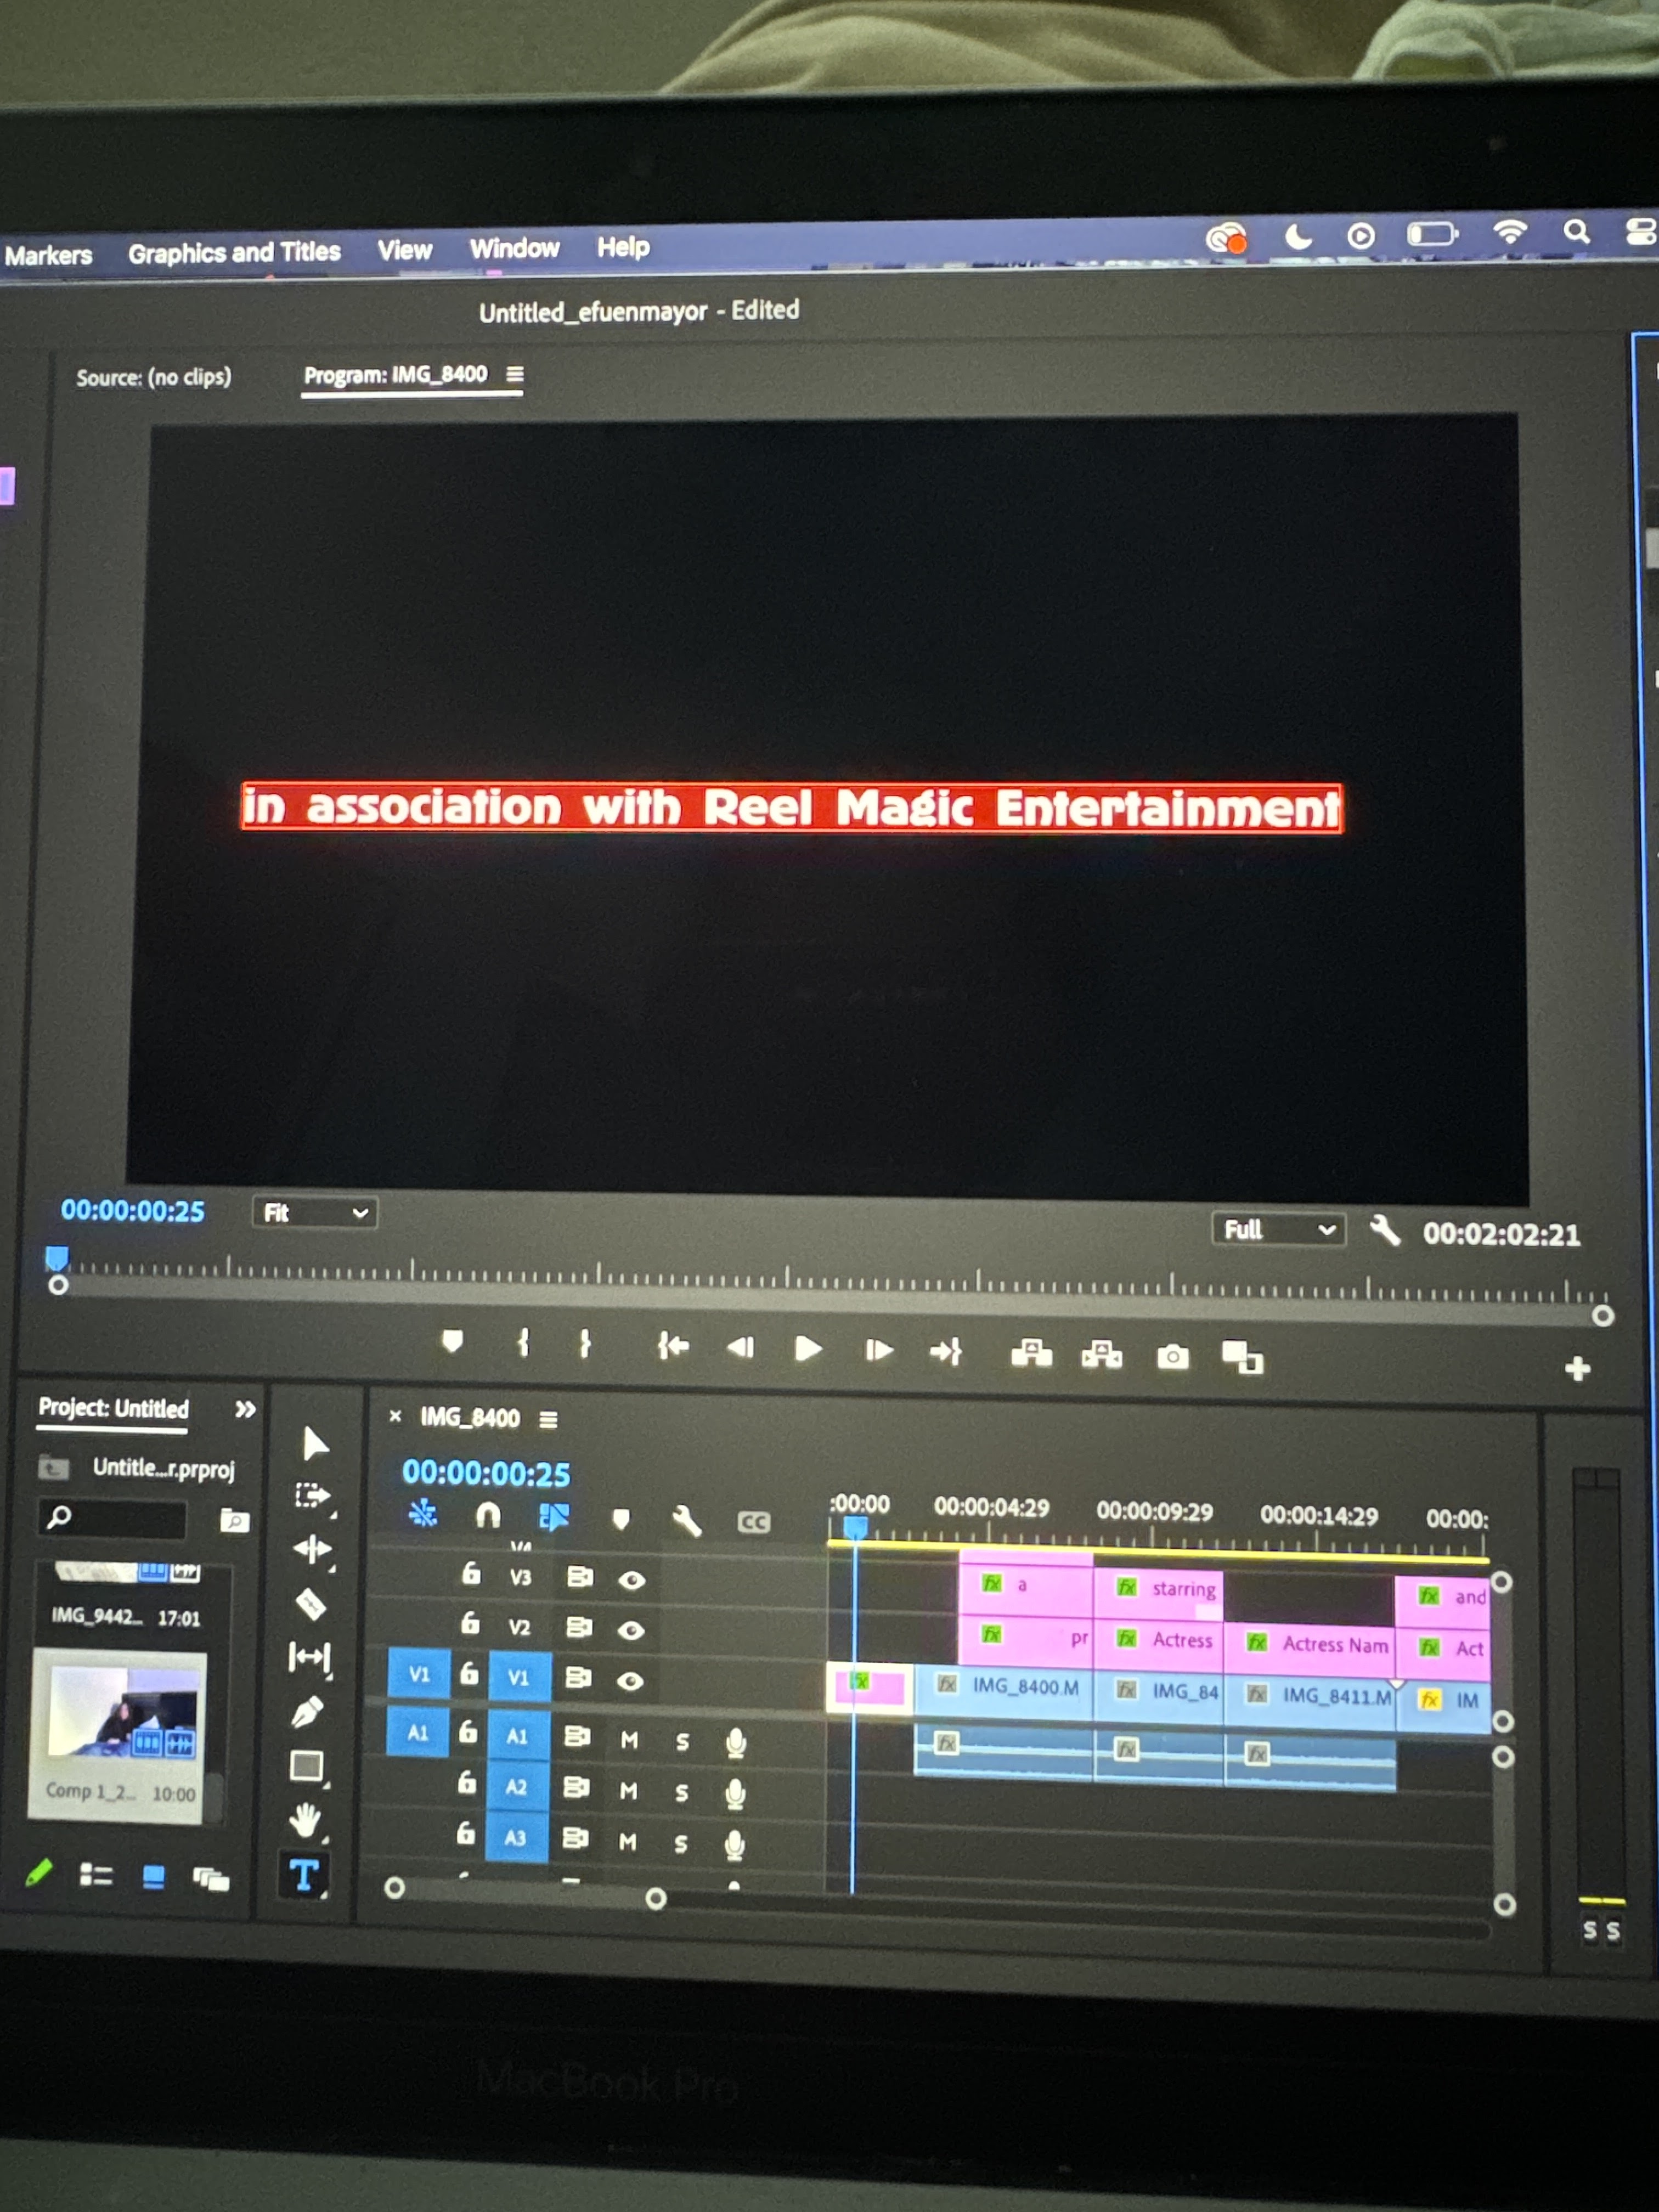Image resolution: width=1659 pixels, height=2212 pixels.
Task: Toggle V1 track output eye
Action: pos(629,1681)
